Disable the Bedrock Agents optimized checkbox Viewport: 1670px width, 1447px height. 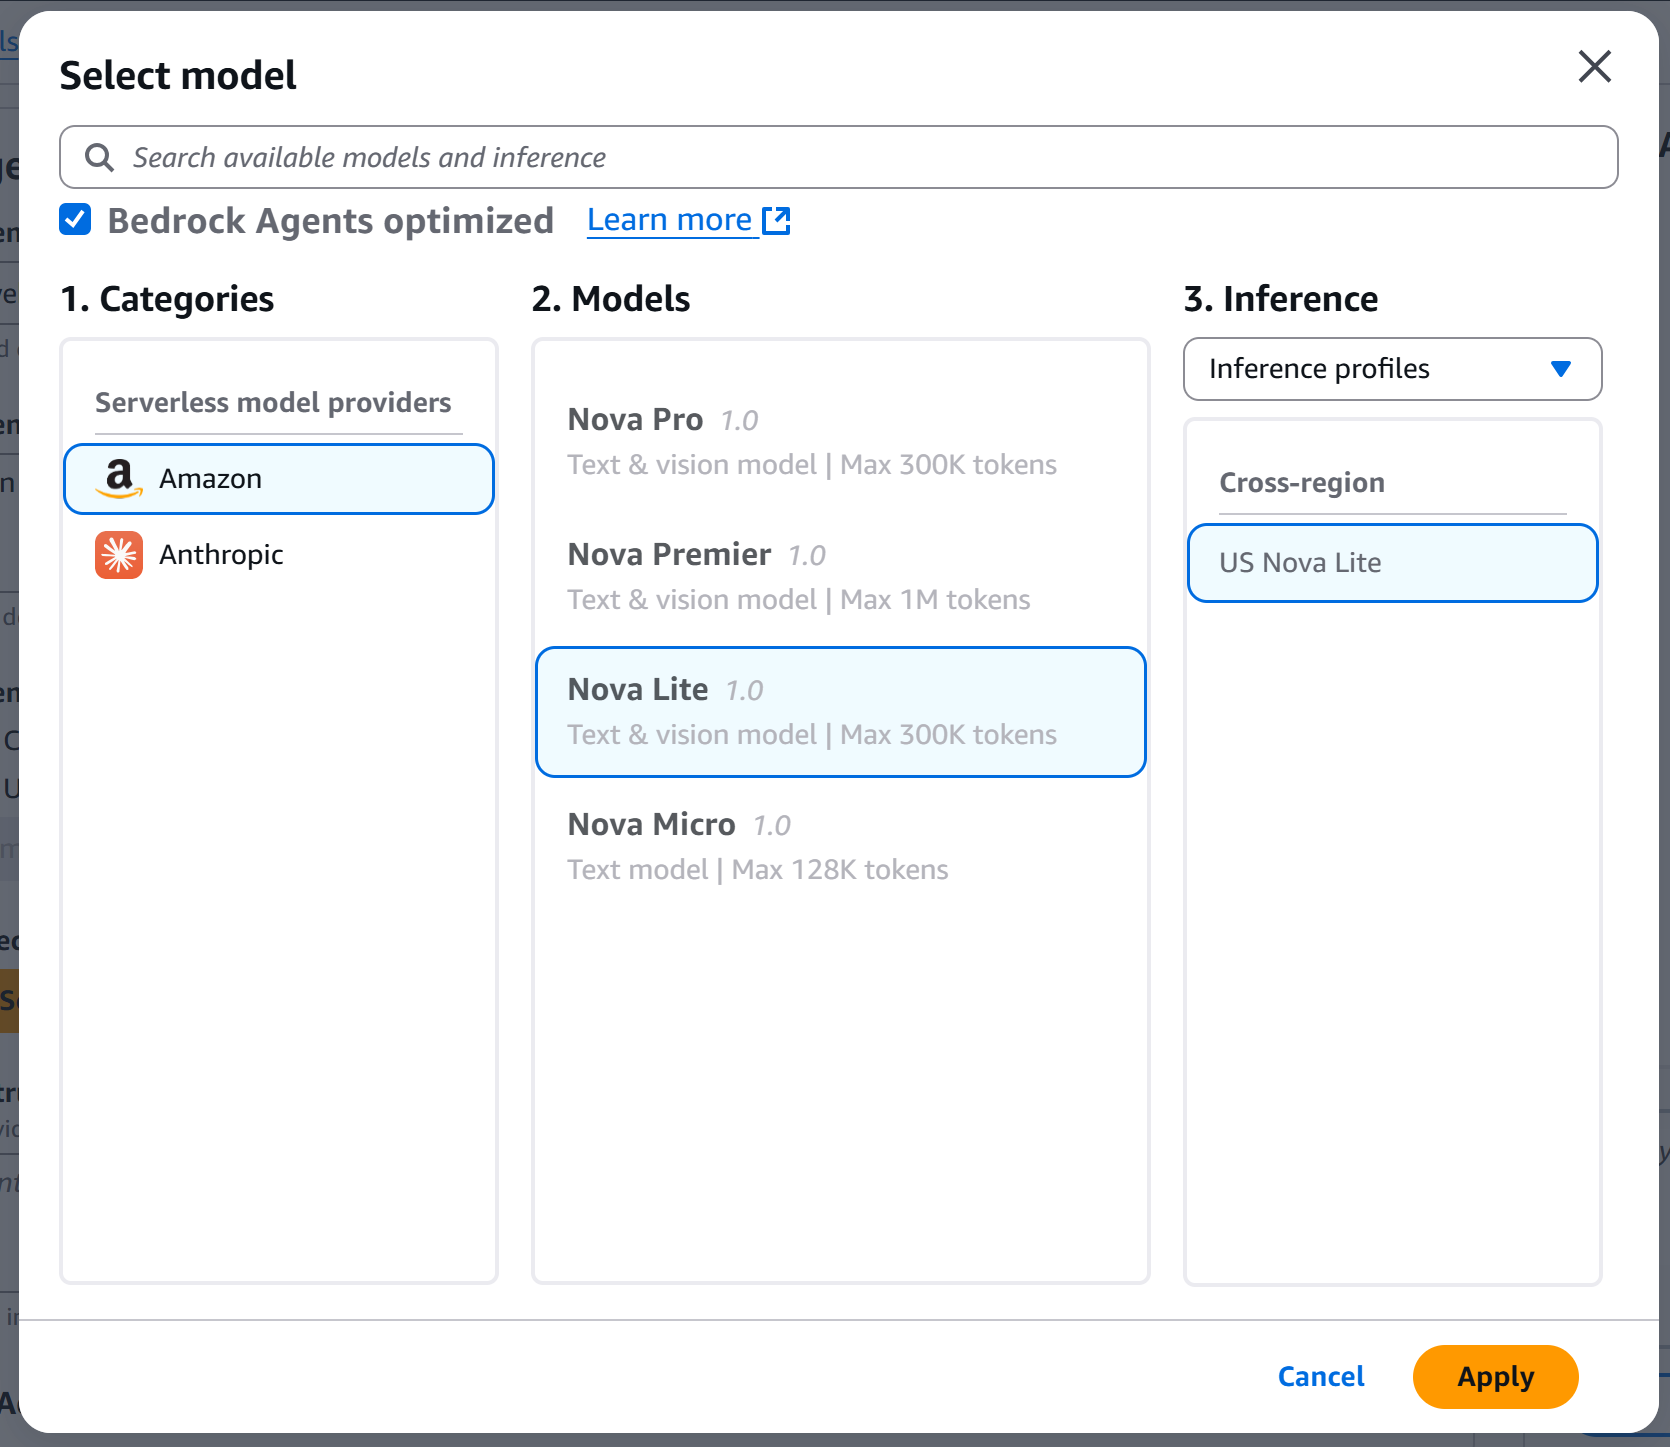pyautogui.click(x=75, y=219)
